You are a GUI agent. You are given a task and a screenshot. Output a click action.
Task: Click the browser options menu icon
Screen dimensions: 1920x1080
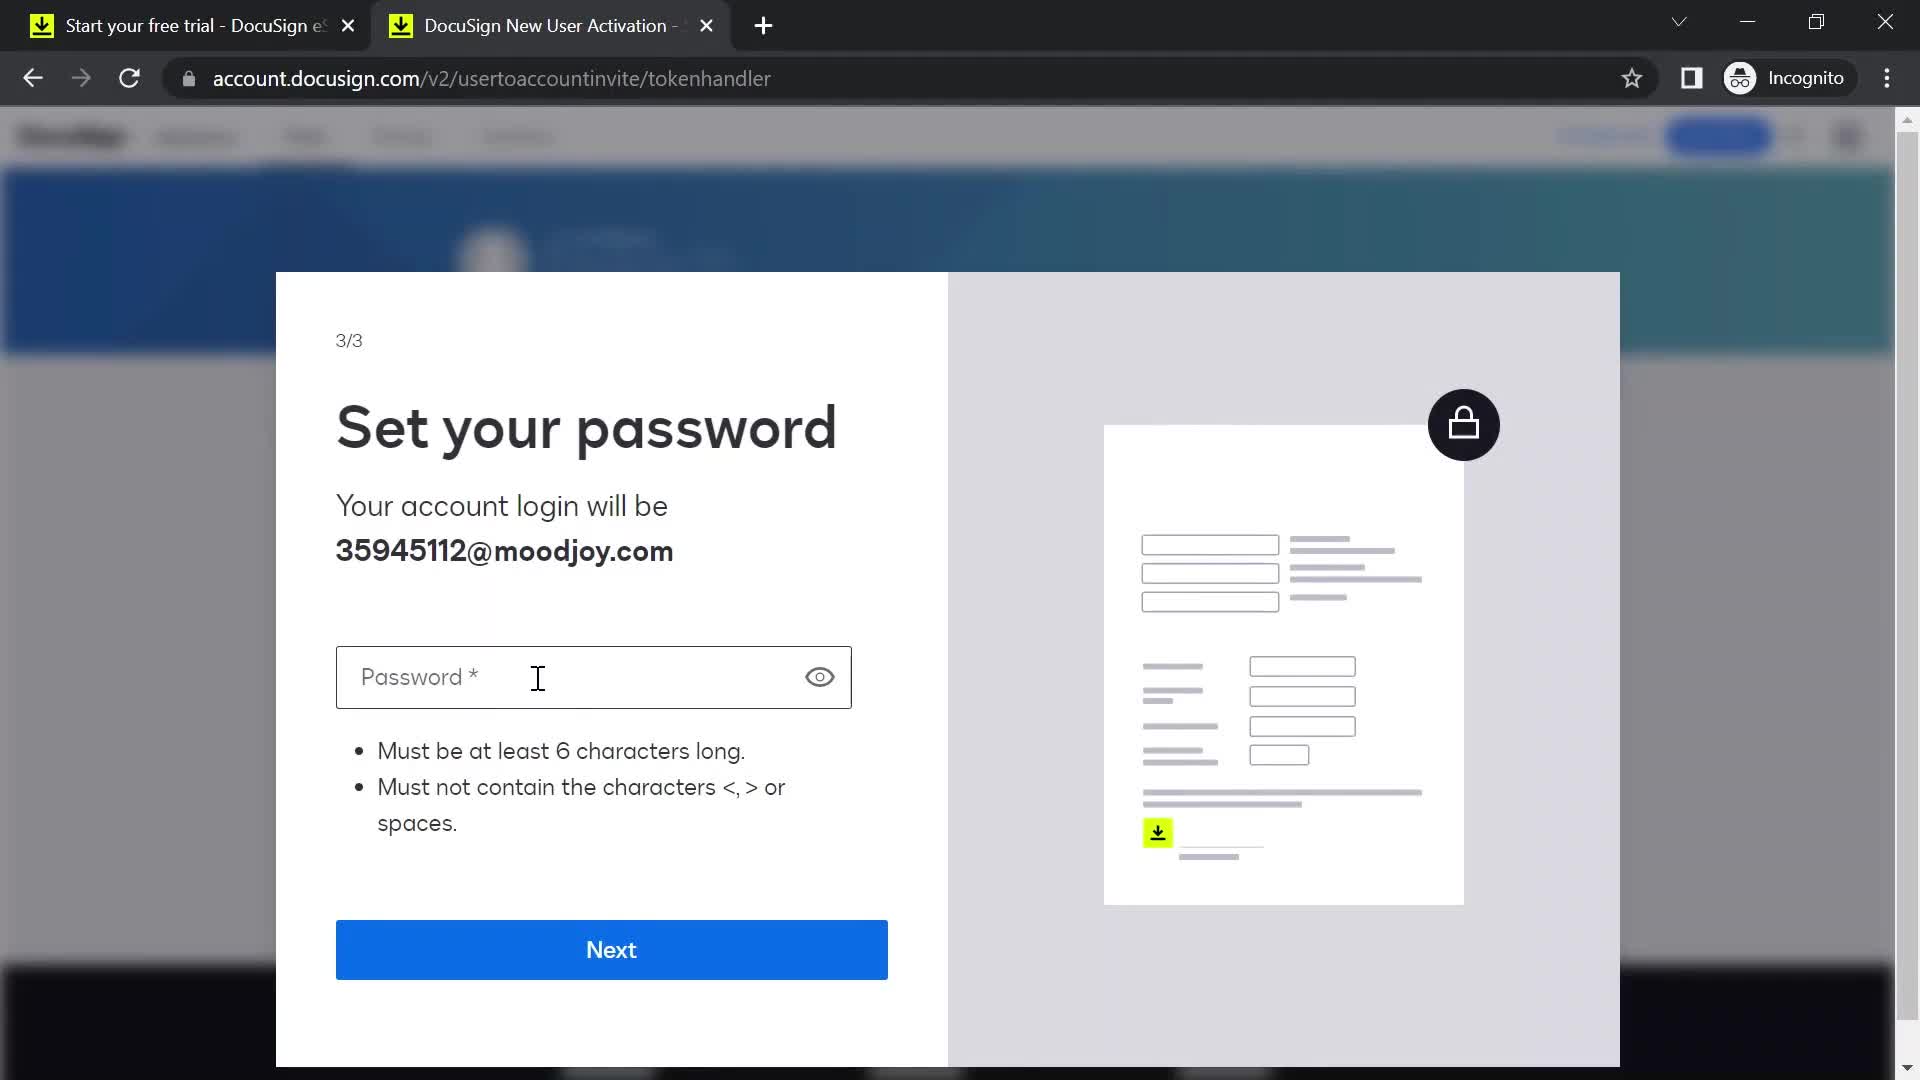1894,78
